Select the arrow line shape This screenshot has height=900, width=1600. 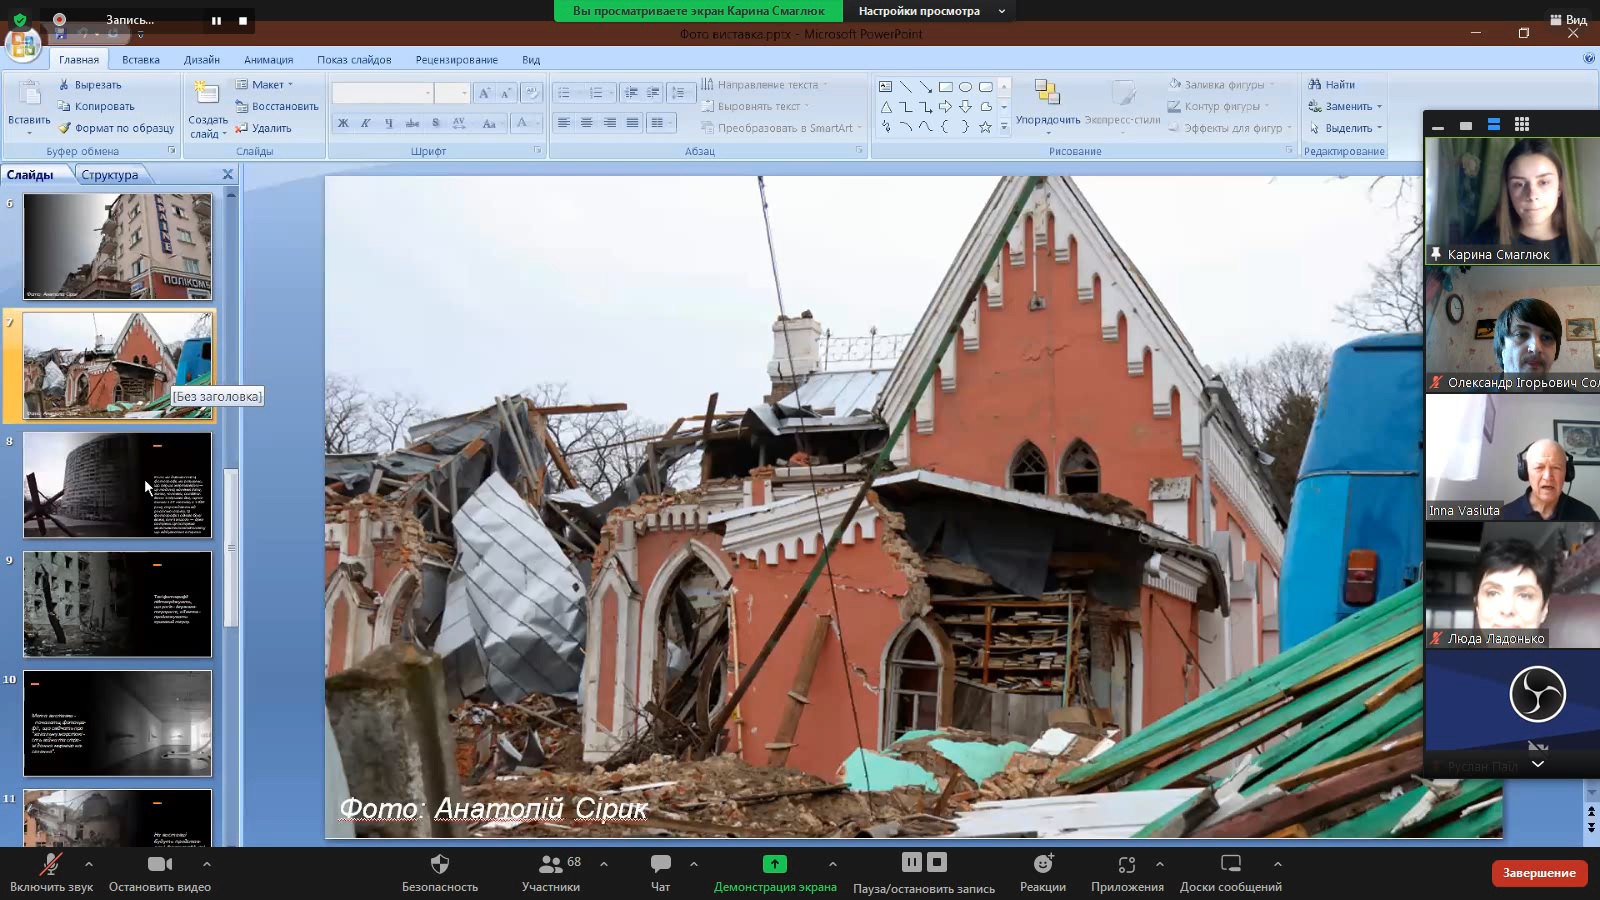tap(925, 87)
